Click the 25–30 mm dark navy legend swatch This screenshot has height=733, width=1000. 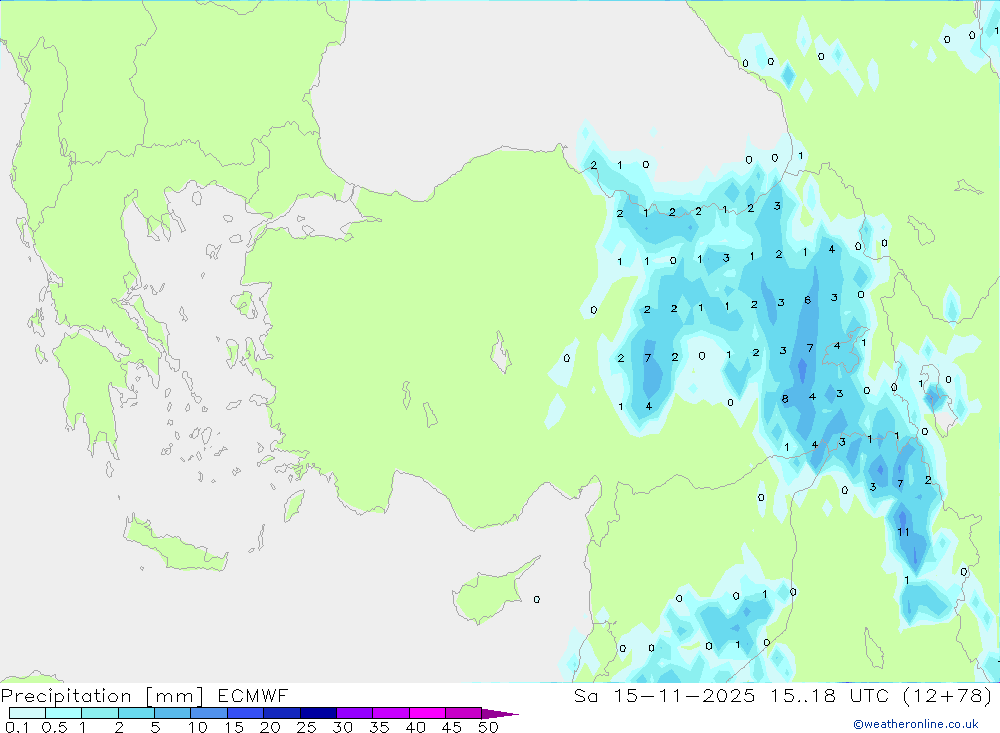pyautogui.click(x=318, y=713)
